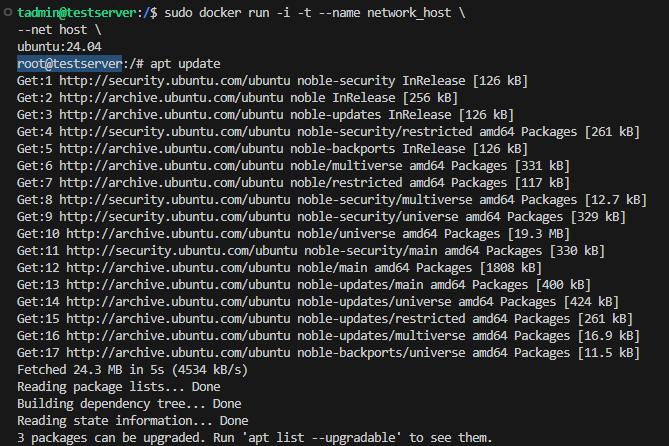
Task: Open the Get:3 noble-updates InRelease URL
Action: coord(171,115)
